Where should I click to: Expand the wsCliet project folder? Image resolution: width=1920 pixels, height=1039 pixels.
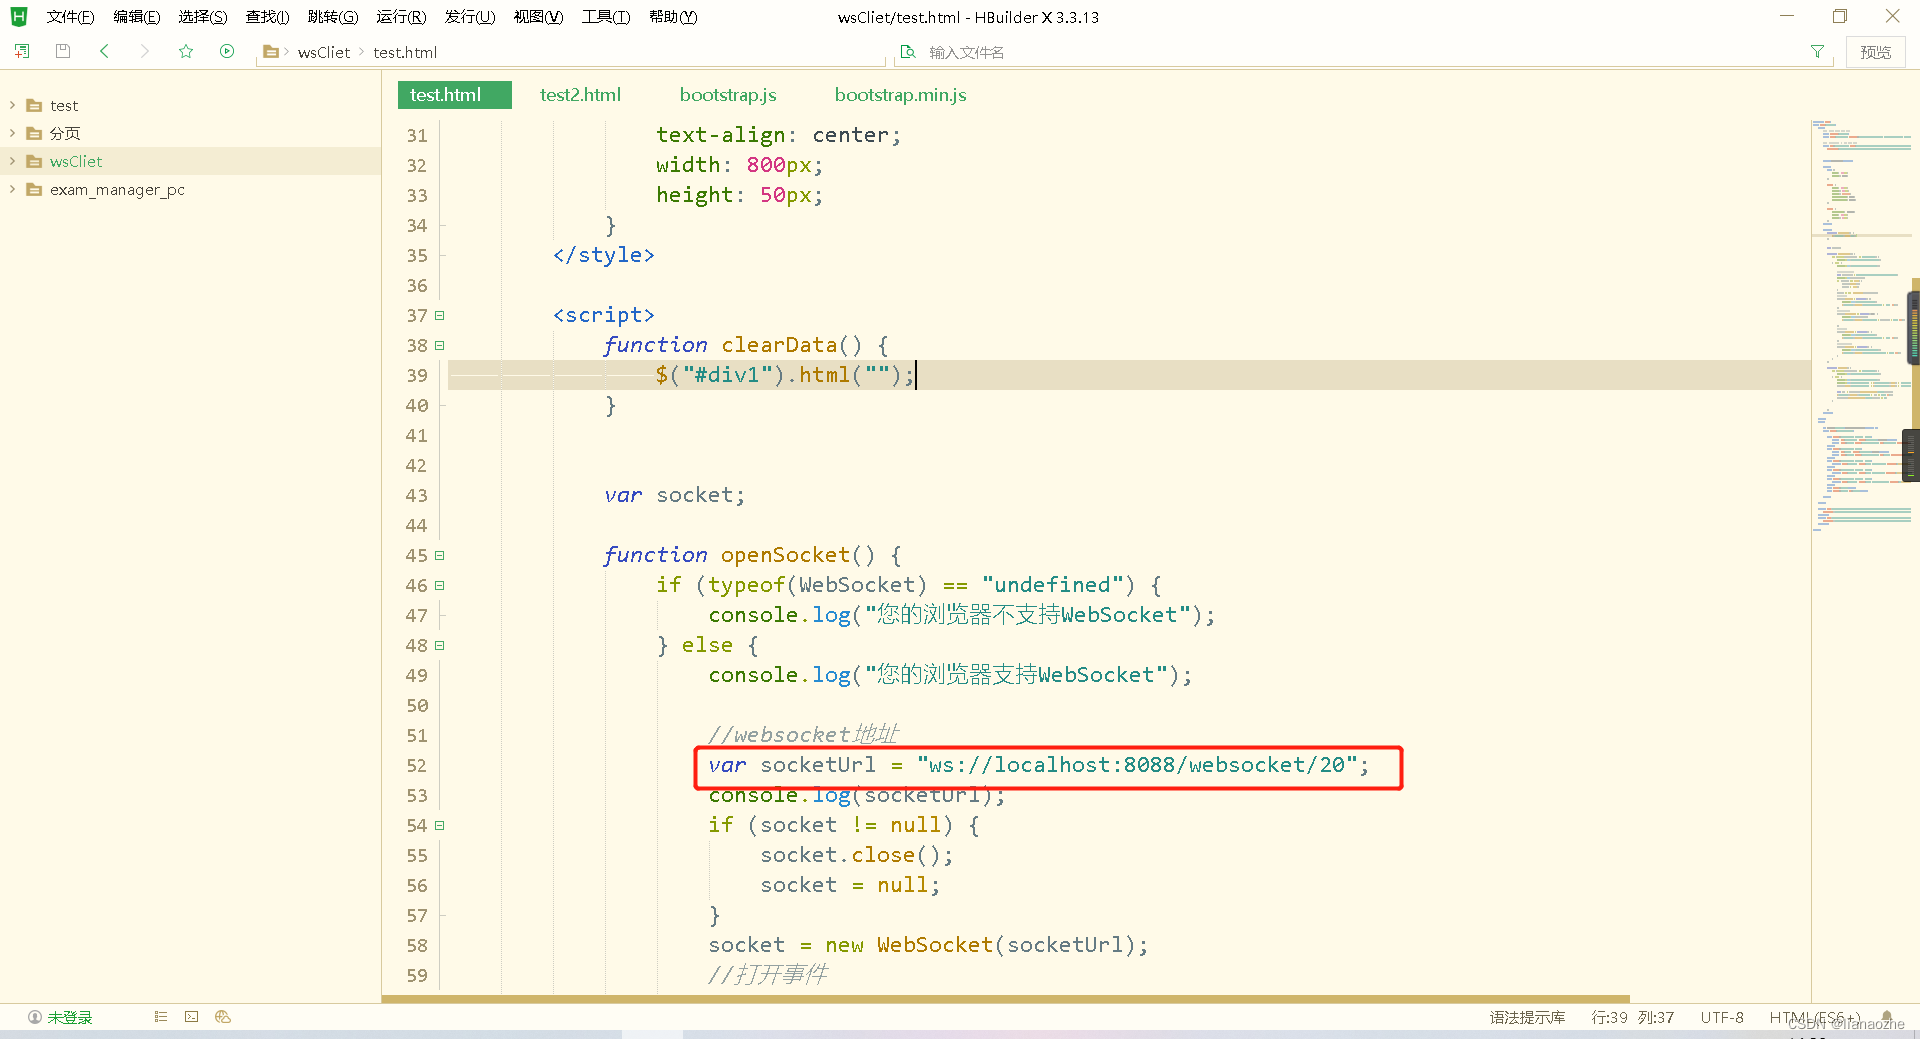pos(12,161)
